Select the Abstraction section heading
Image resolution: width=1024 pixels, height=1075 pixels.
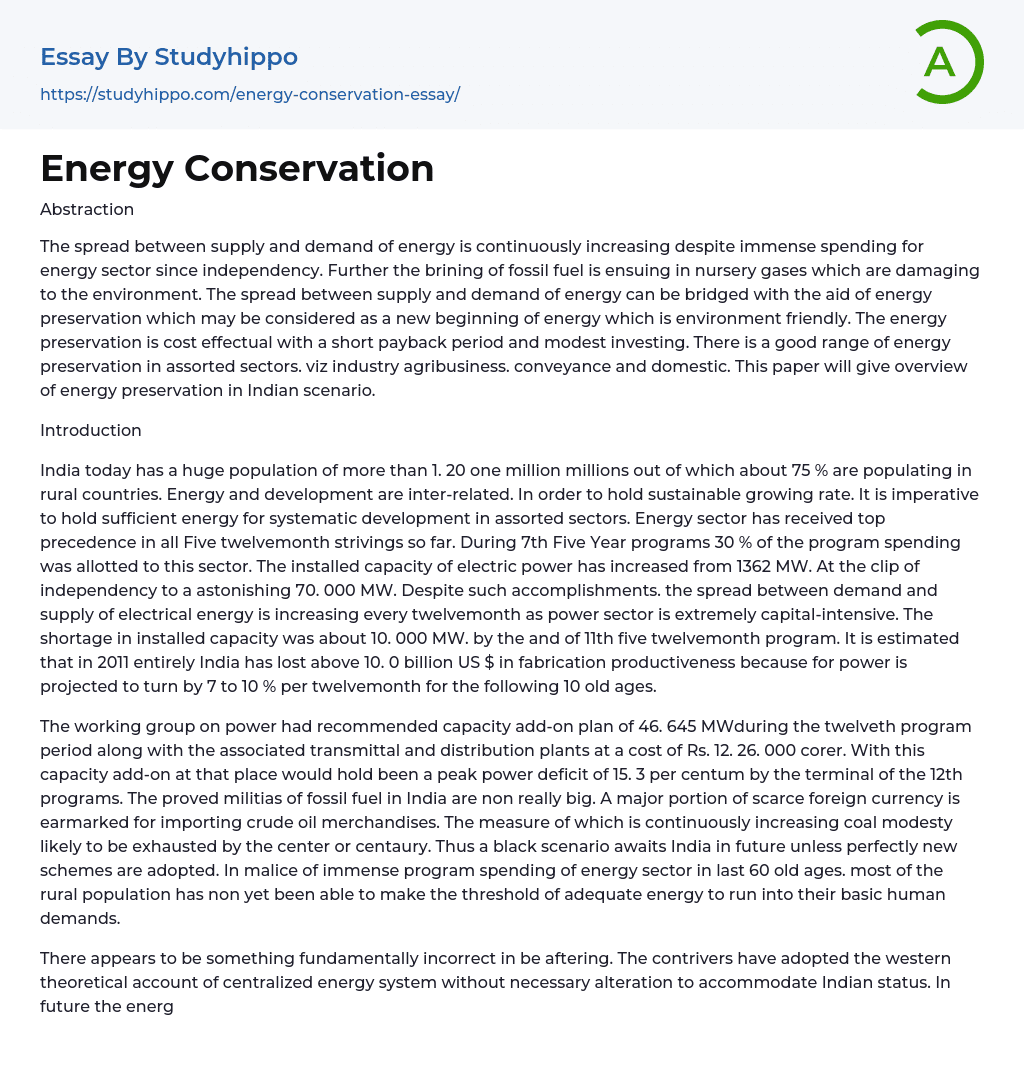point(87,210)
